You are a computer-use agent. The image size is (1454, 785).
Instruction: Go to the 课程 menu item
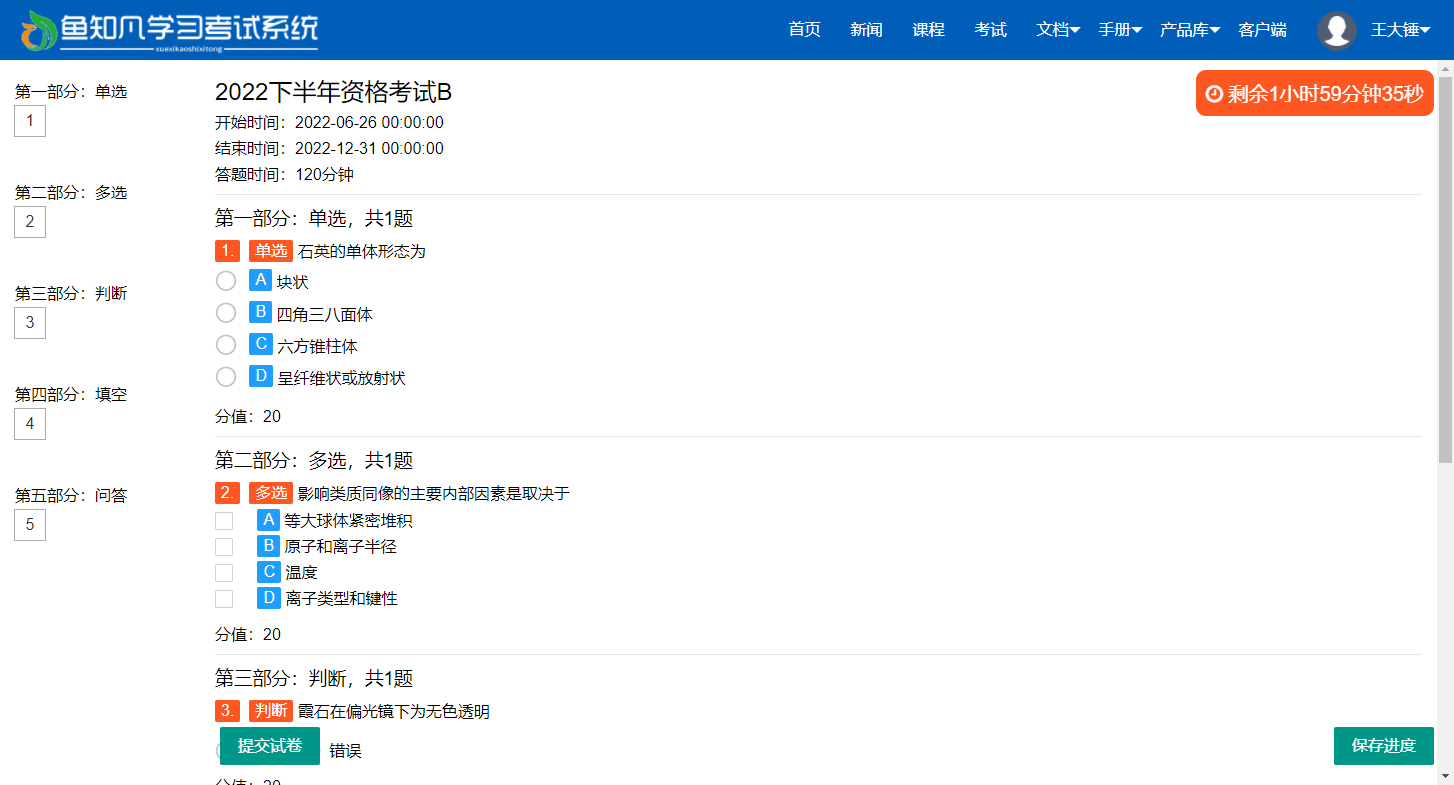tap(929, 30)
